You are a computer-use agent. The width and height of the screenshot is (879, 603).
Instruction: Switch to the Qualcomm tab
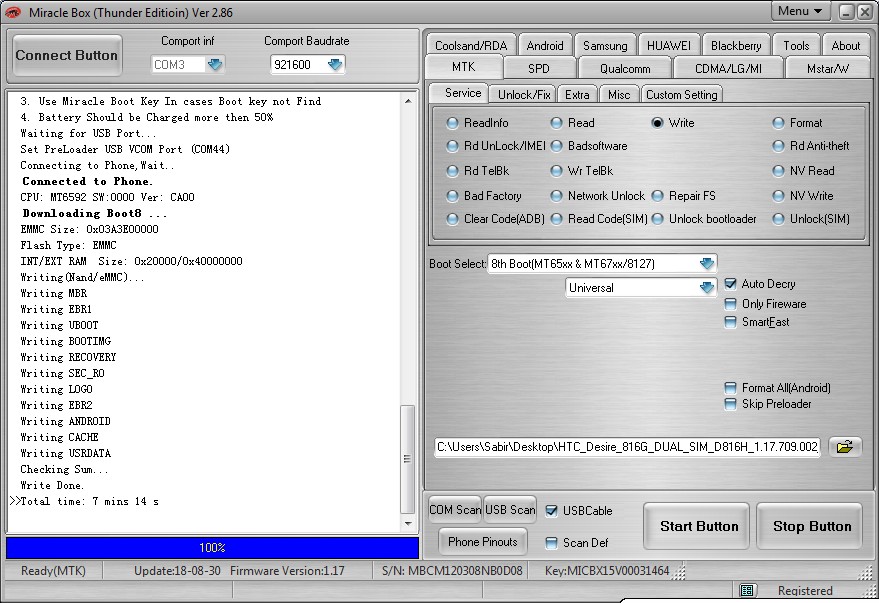tap(625, 68)
